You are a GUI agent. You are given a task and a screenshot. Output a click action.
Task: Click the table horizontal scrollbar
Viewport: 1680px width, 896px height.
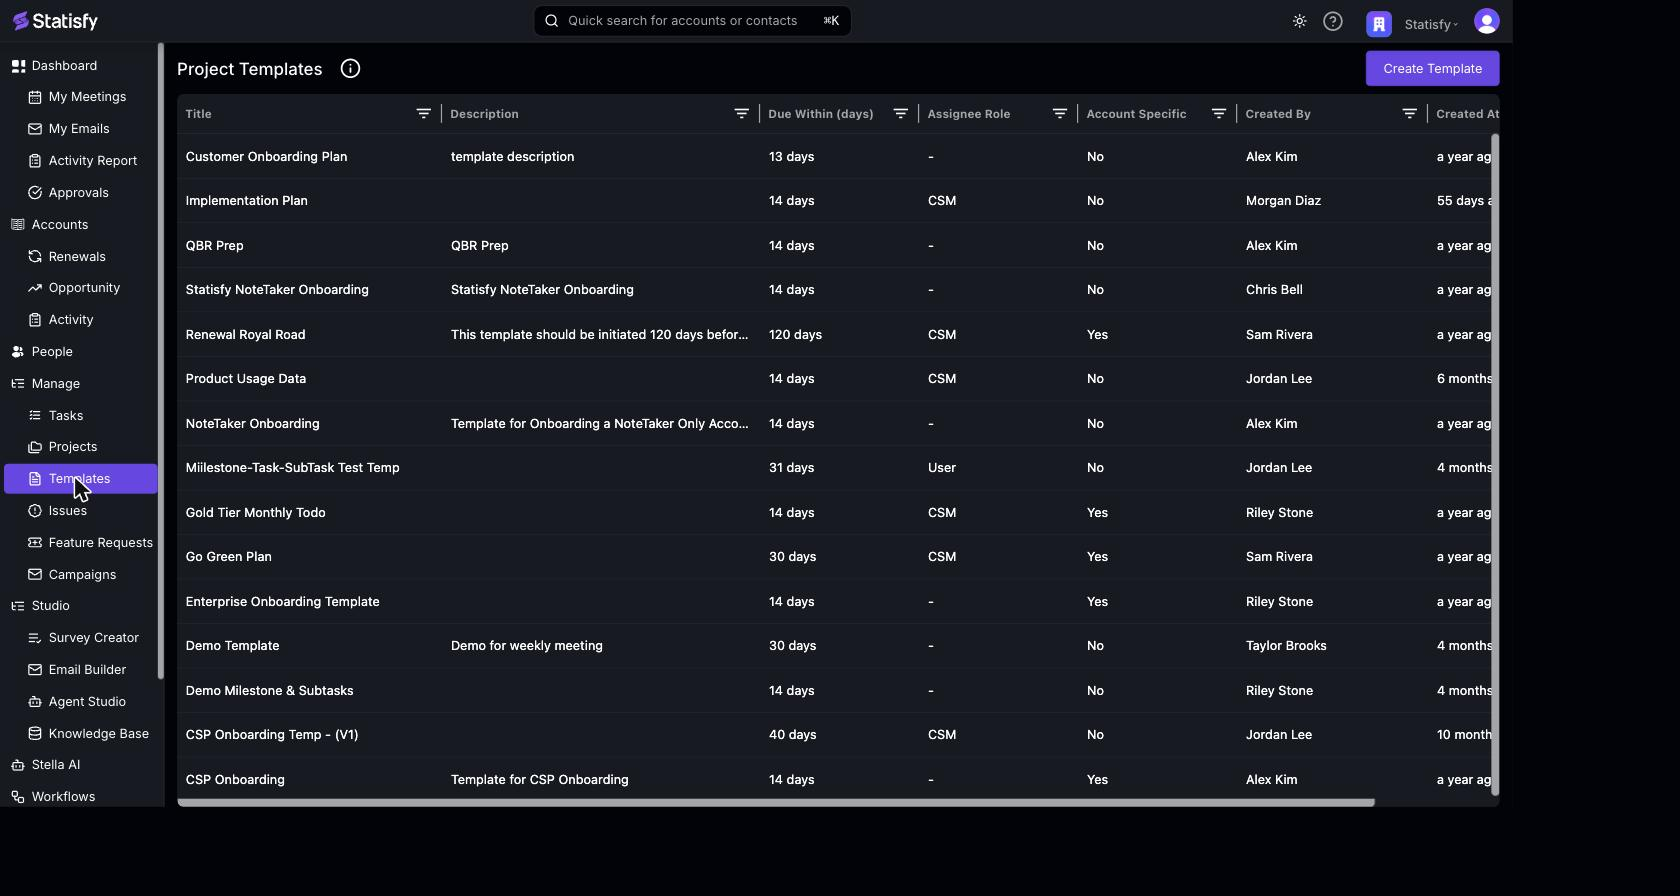click(776, 802)
